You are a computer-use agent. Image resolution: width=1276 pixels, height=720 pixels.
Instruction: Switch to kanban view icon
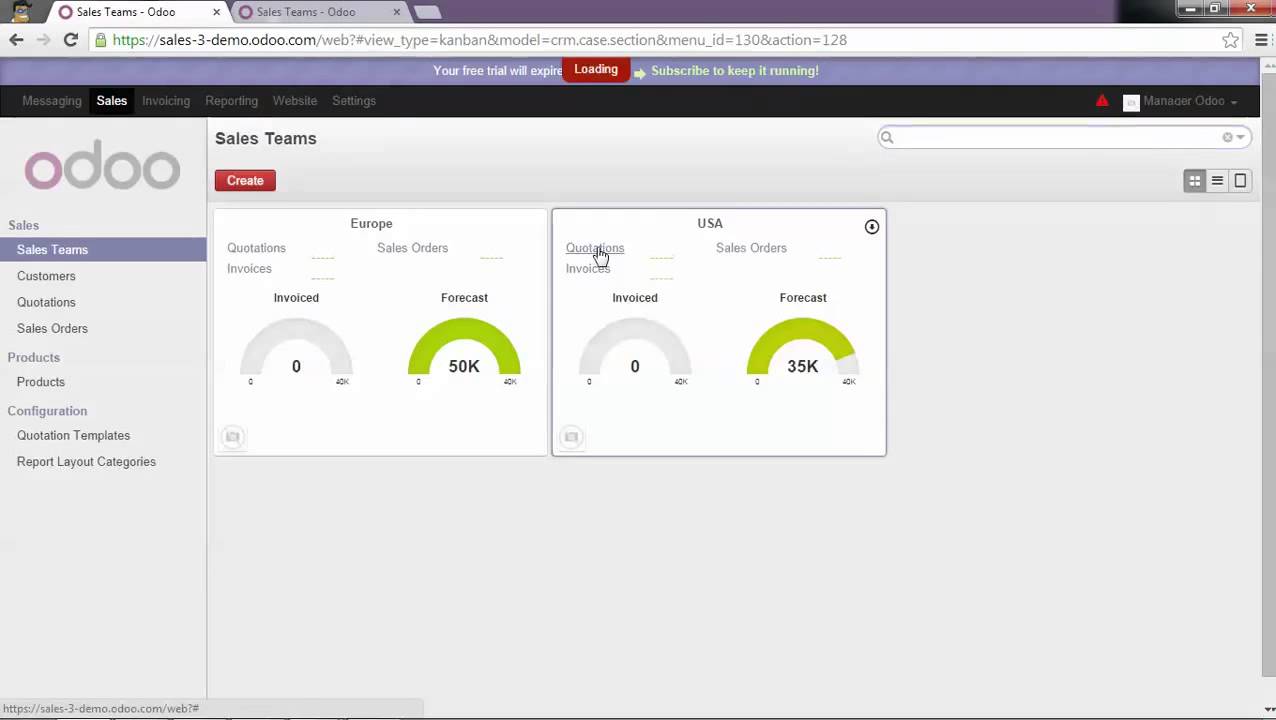[x=1194, y=181]
